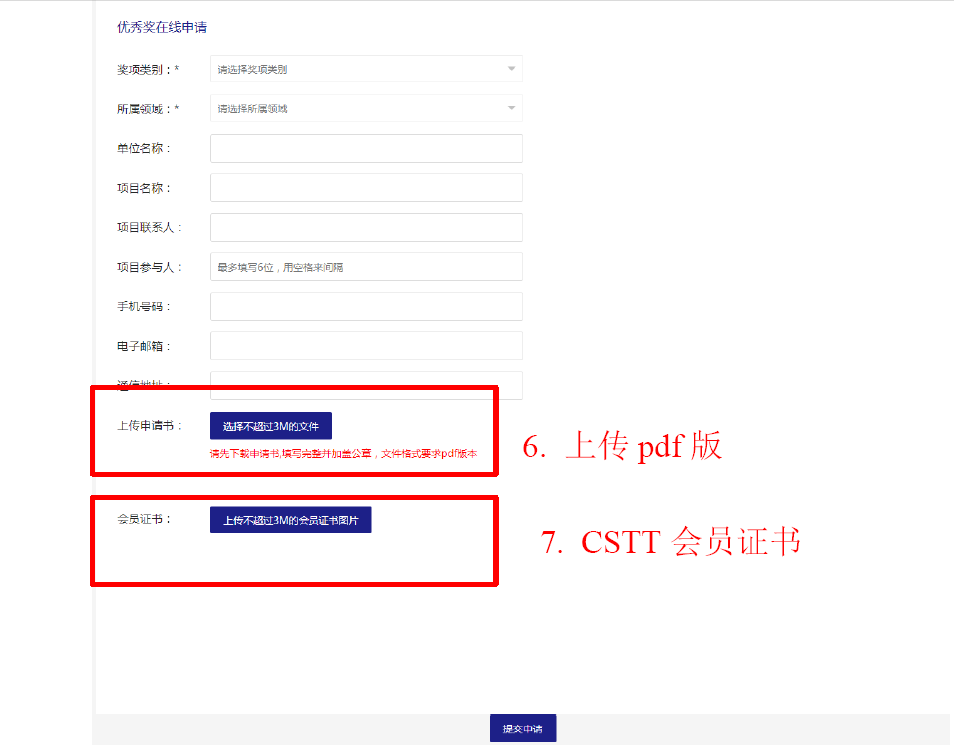Click the '6. 上传 pdf 版' annotation
954x749 pixels.
[x=622, y=446]
